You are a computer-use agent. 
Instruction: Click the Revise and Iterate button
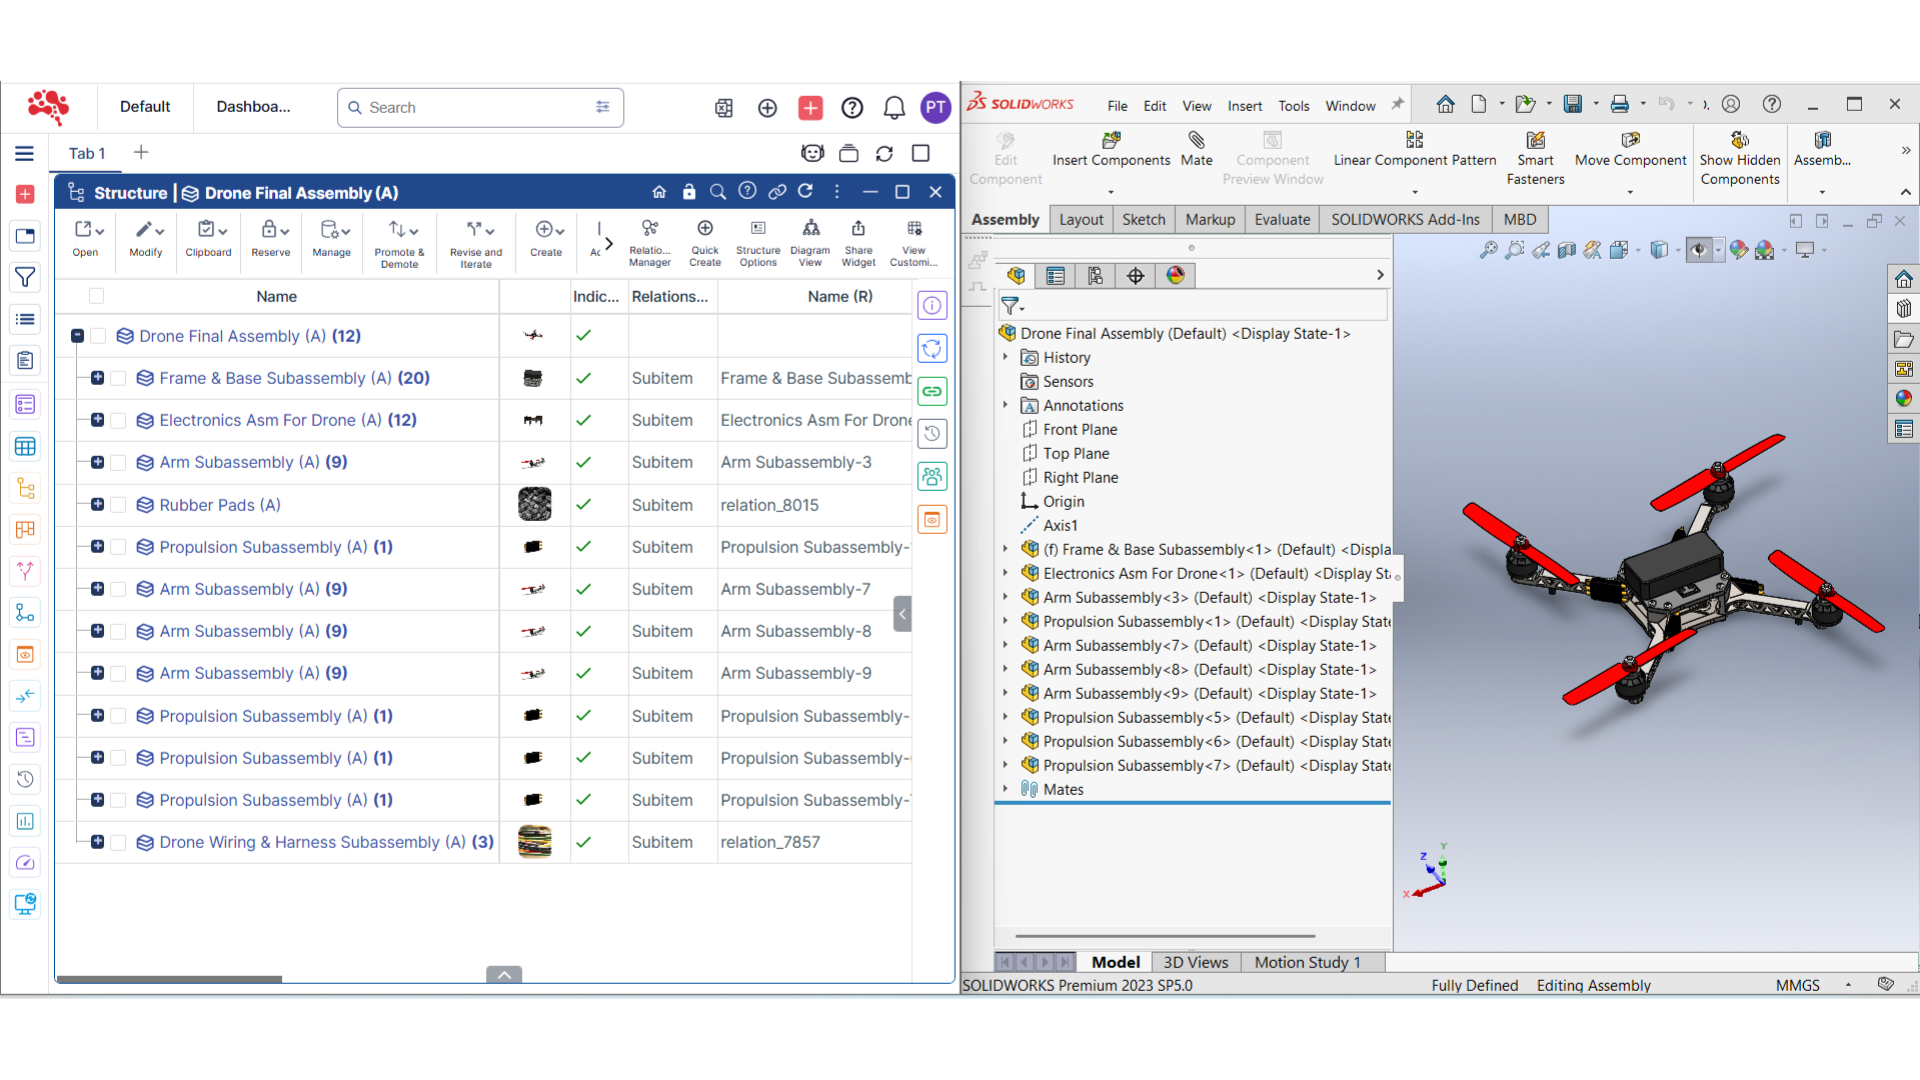(475, 242)
